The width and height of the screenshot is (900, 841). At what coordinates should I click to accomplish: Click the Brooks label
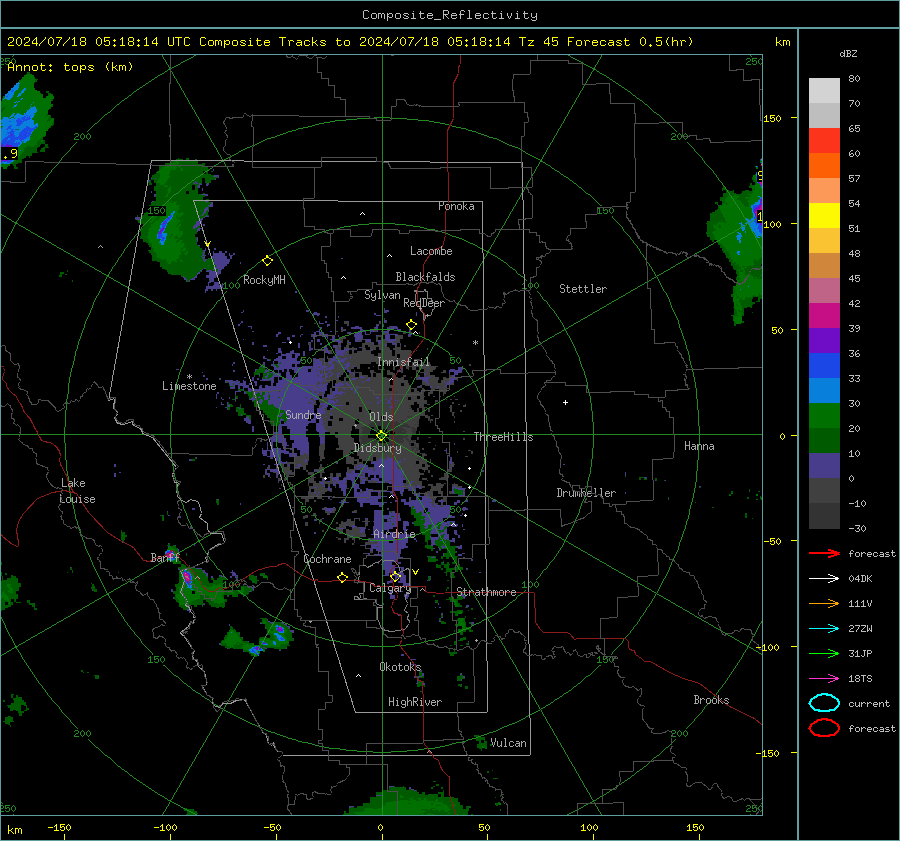click(711, 700)
